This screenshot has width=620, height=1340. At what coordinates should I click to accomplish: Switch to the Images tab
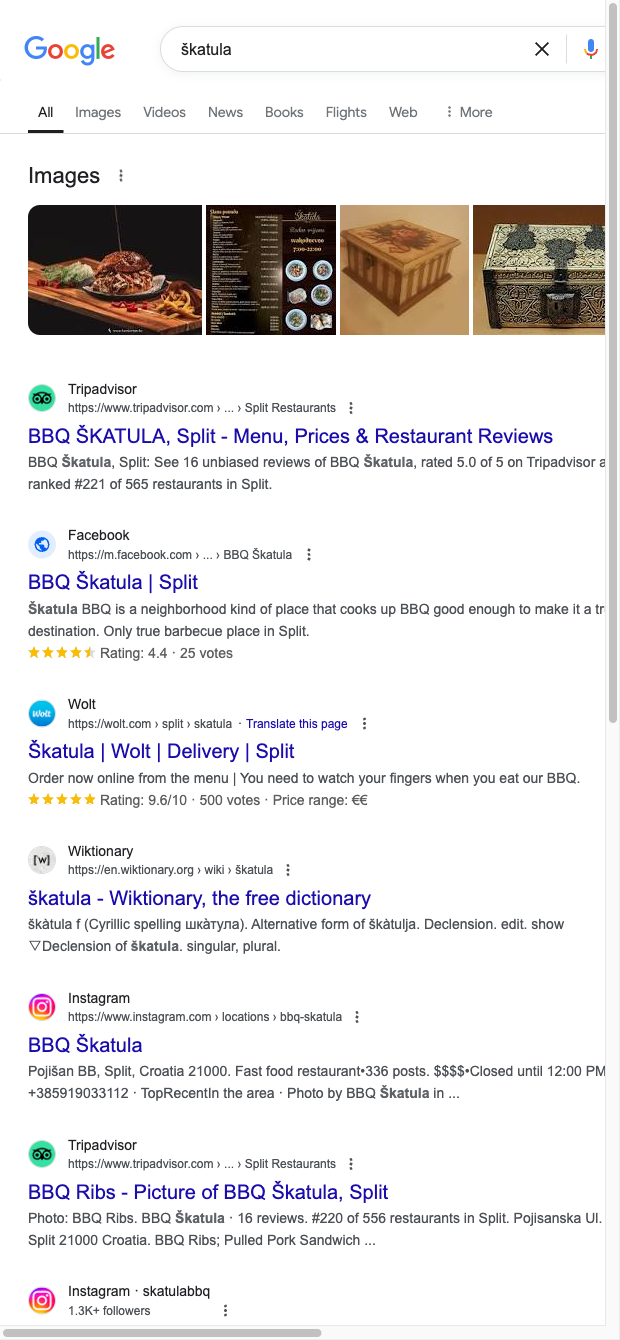pos(98,112)
